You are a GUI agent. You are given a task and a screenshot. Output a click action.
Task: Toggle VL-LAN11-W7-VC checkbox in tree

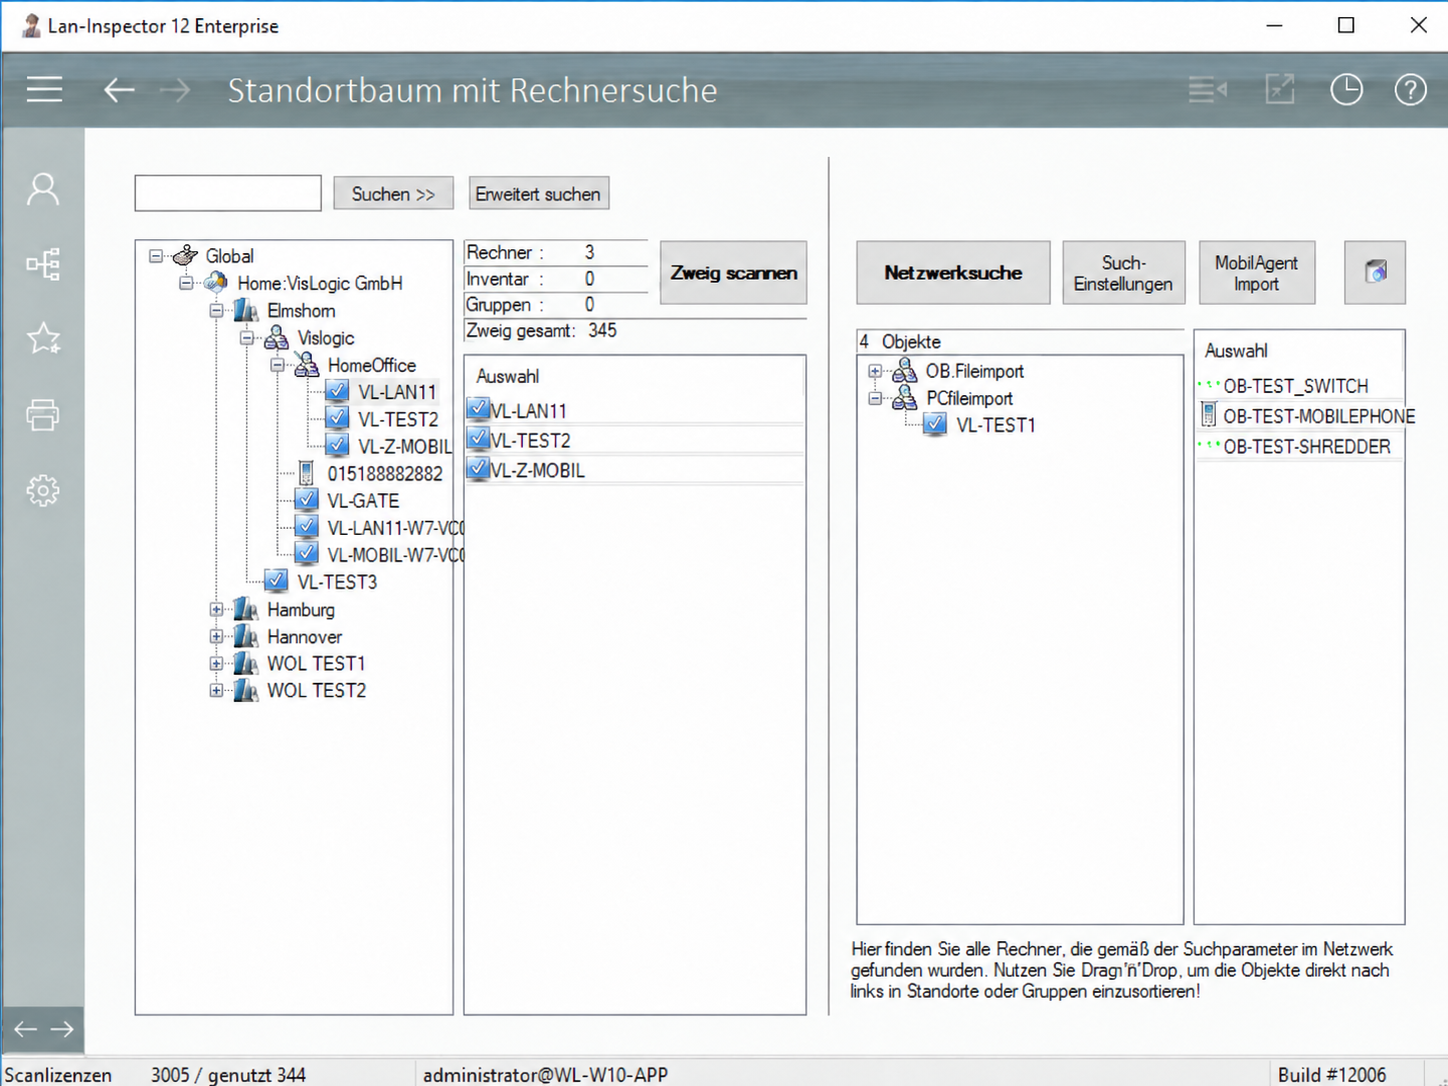(307, 527)
